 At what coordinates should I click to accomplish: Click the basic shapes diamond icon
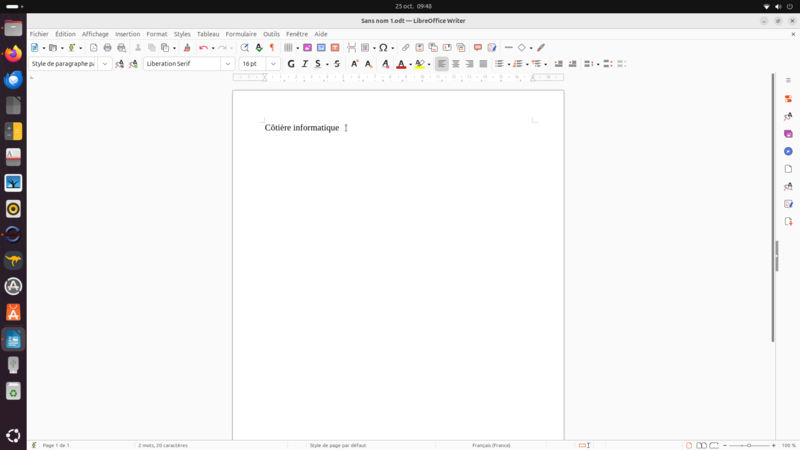[x=521, y=47]
